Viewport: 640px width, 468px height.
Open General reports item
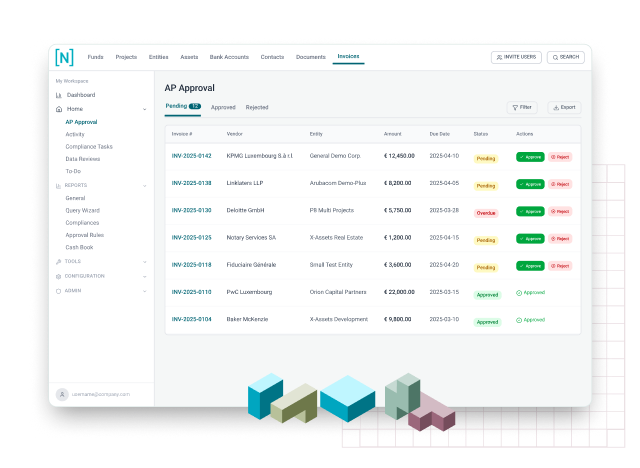pyautogui.click(x=75, y=198)
